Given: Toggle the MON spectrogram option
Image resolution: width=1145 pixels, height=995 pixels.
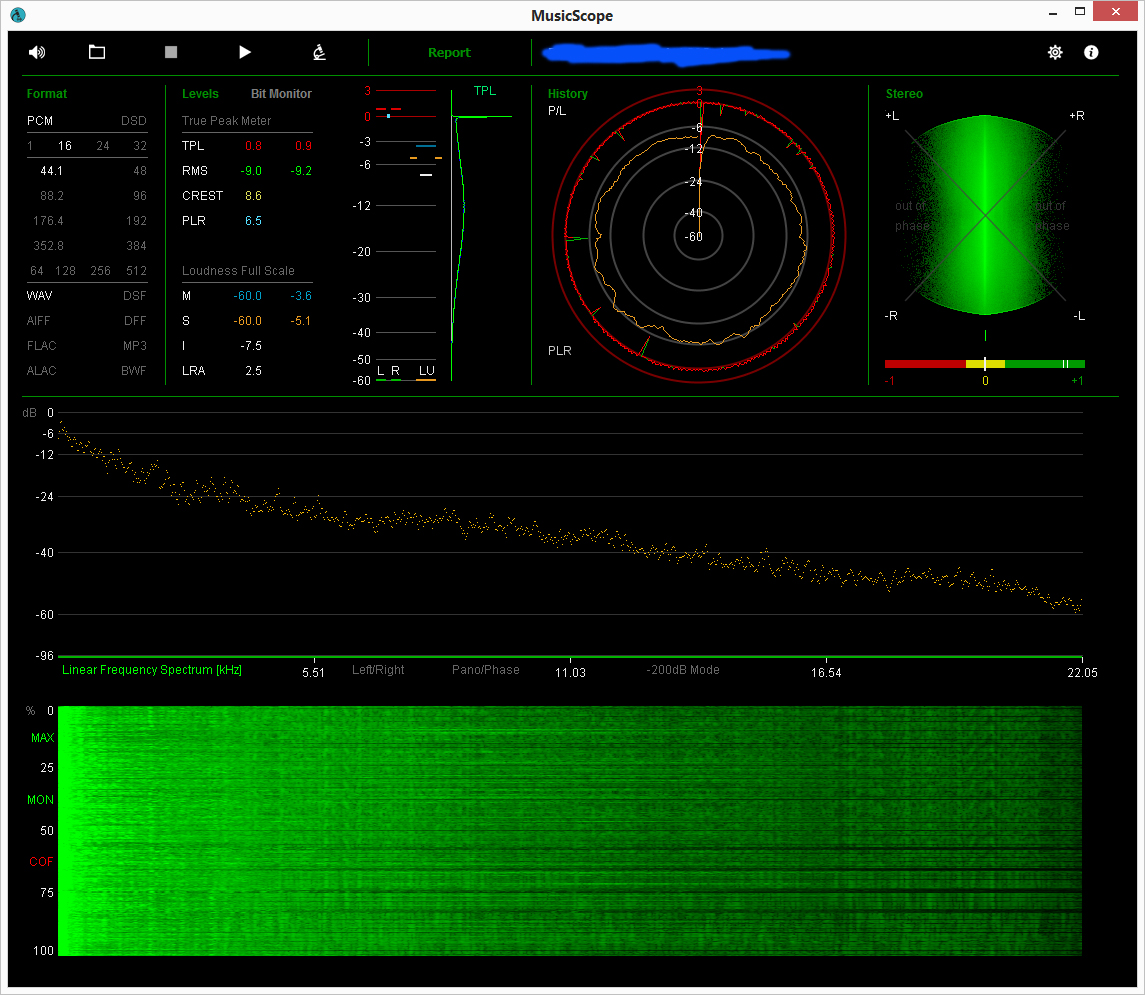Looking at the screenshot, I should (x=41, y=800).
